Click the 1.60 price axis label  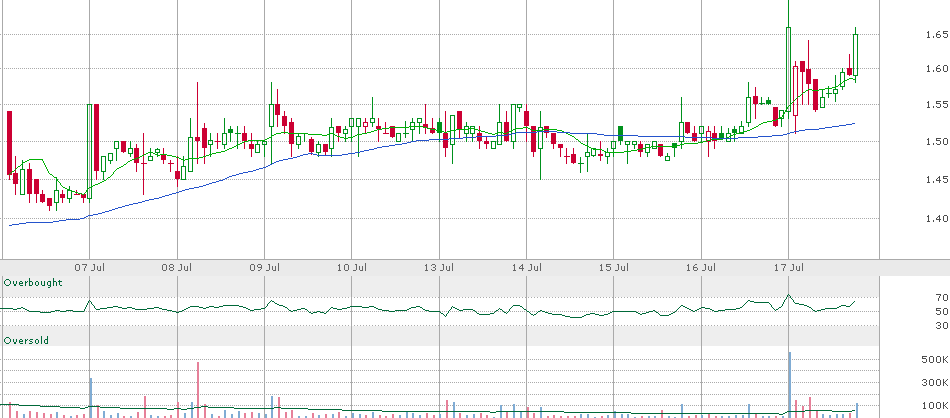(x=937, y=68)
